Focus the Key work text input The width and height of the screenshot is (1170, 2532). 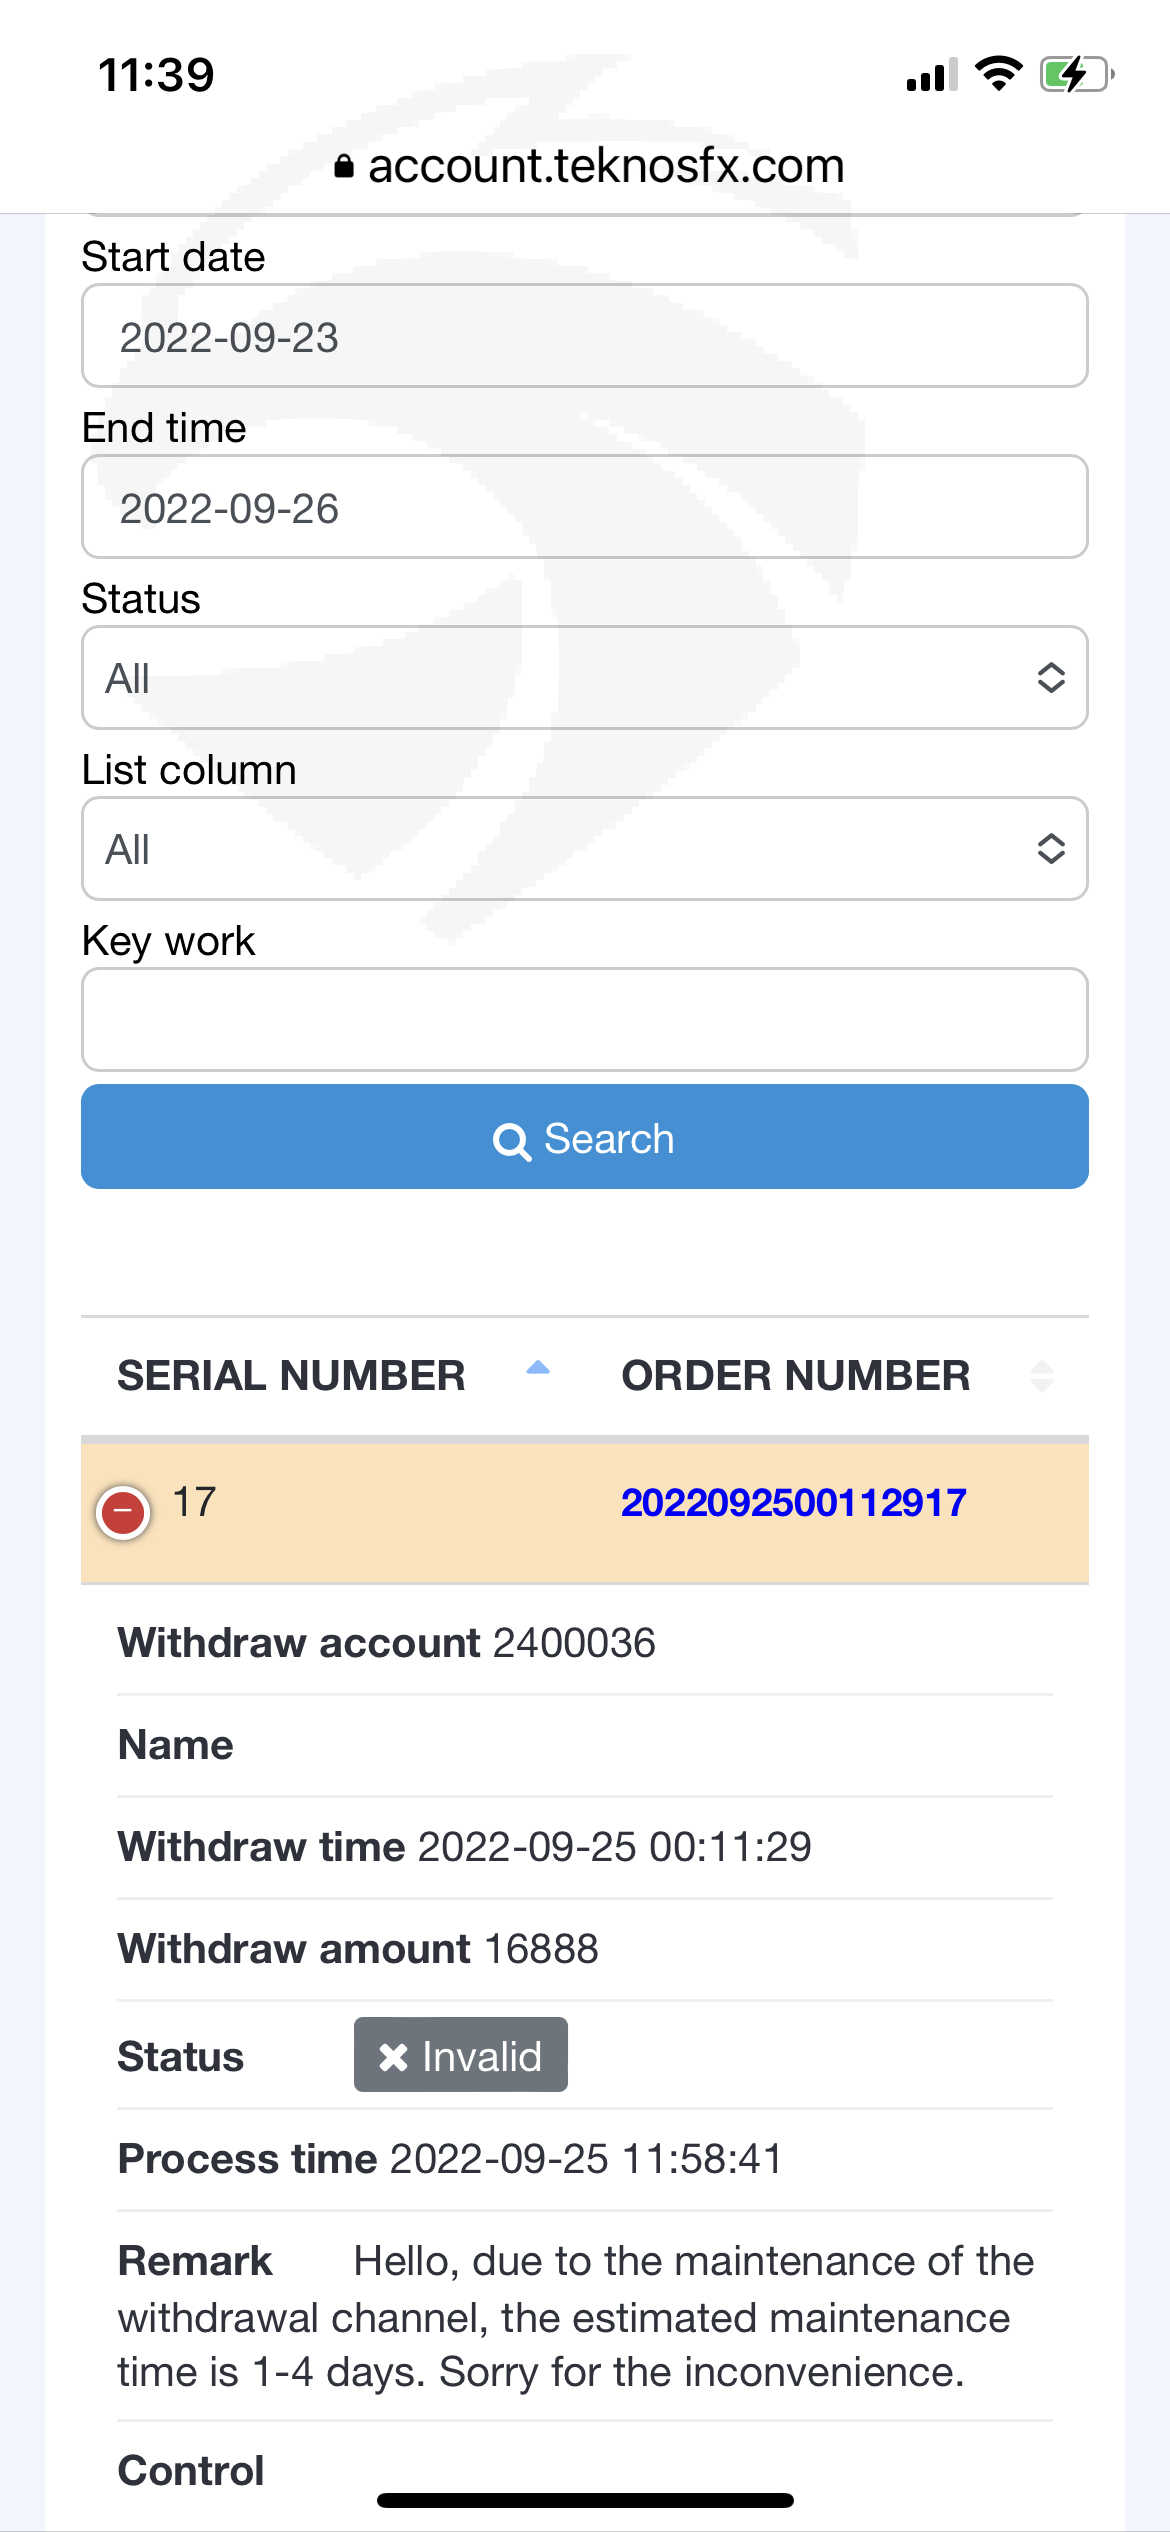pos(584,1020)
